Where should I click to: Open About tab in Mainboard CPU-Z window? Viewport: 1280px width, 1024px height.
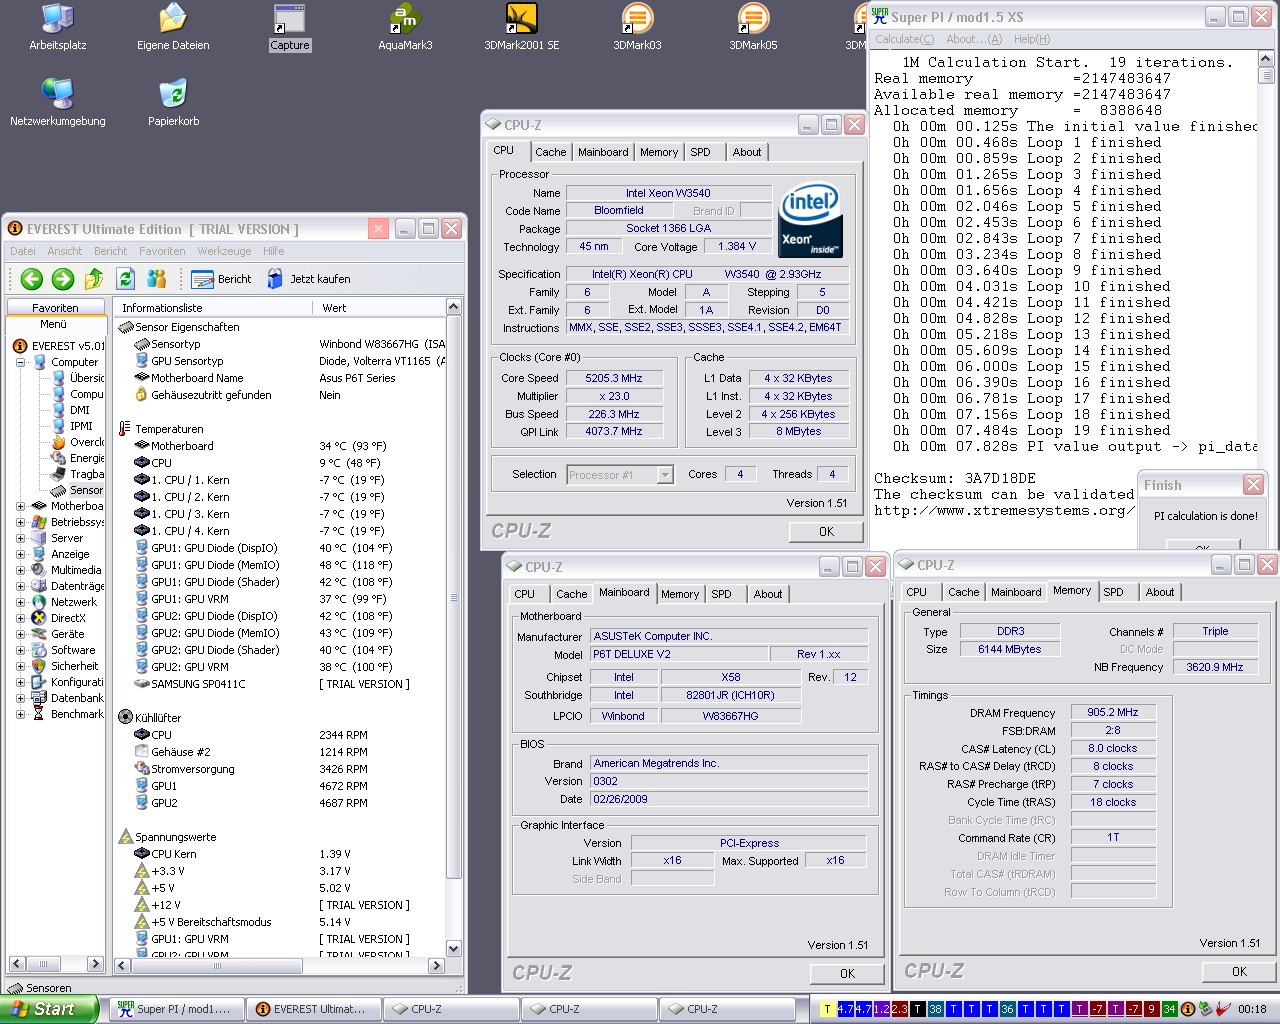[x=768, y=594]
